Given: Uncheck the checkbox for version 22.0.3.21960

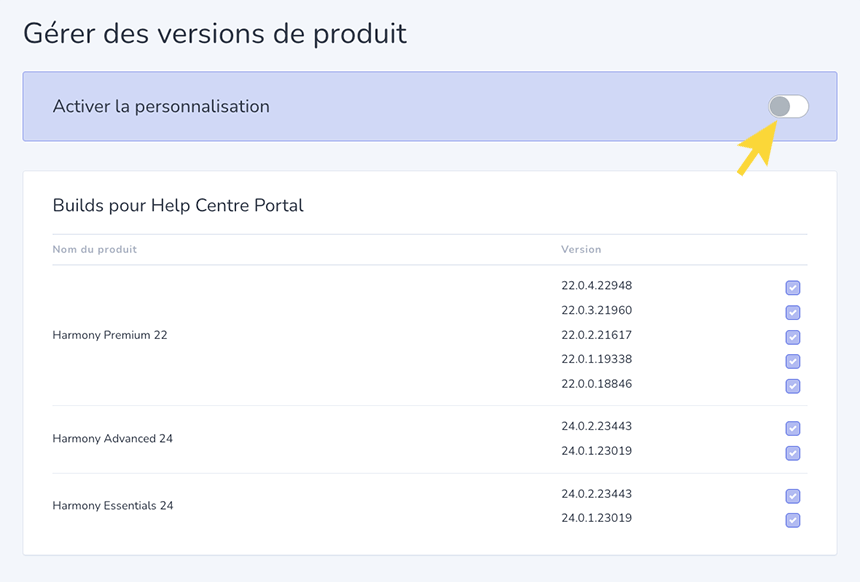Looking at the screenshot, I should 793,312.
